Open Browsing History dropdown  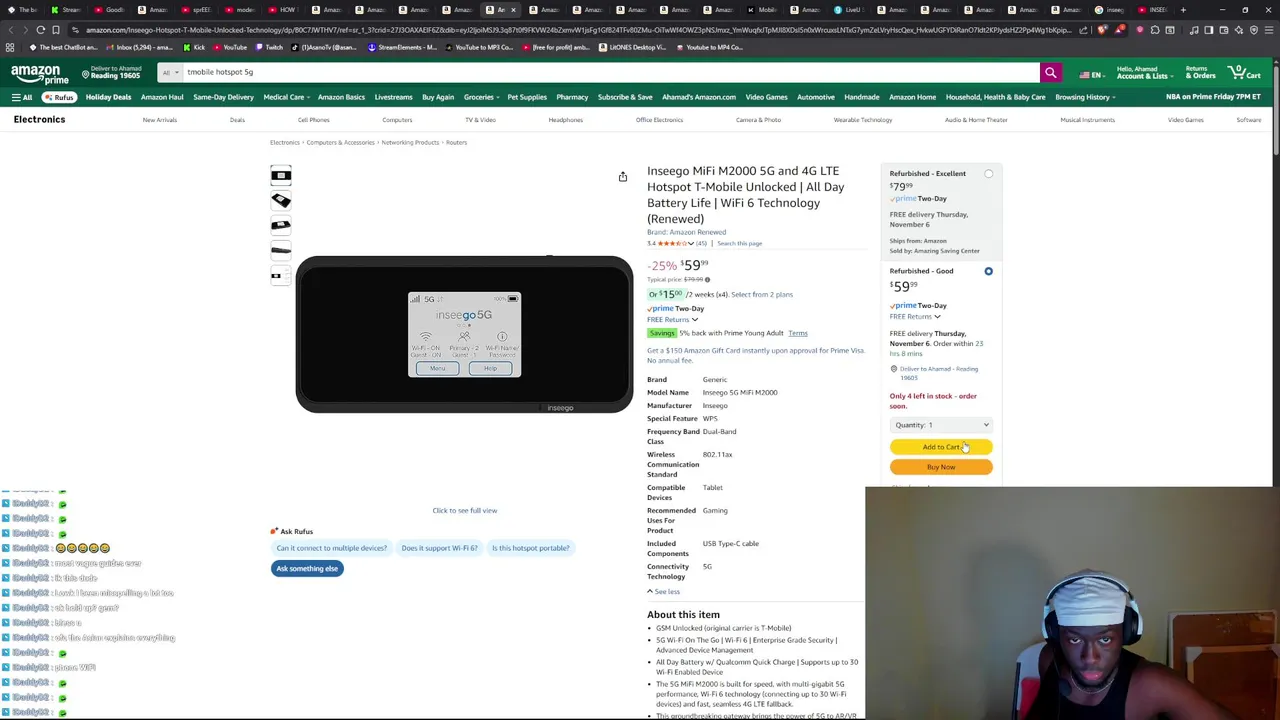[x=1084, y=97]
